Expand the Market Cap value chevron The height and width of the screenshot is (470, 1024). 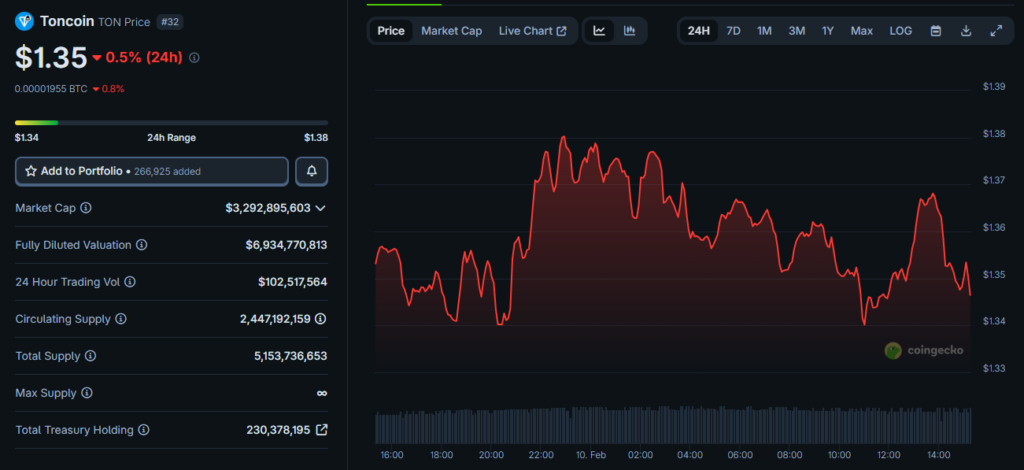[x=320, y=208]
